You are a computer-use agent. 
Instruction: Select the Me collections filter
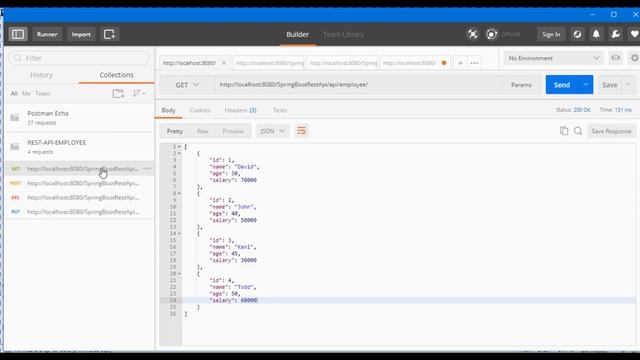(x=26, y=93)
